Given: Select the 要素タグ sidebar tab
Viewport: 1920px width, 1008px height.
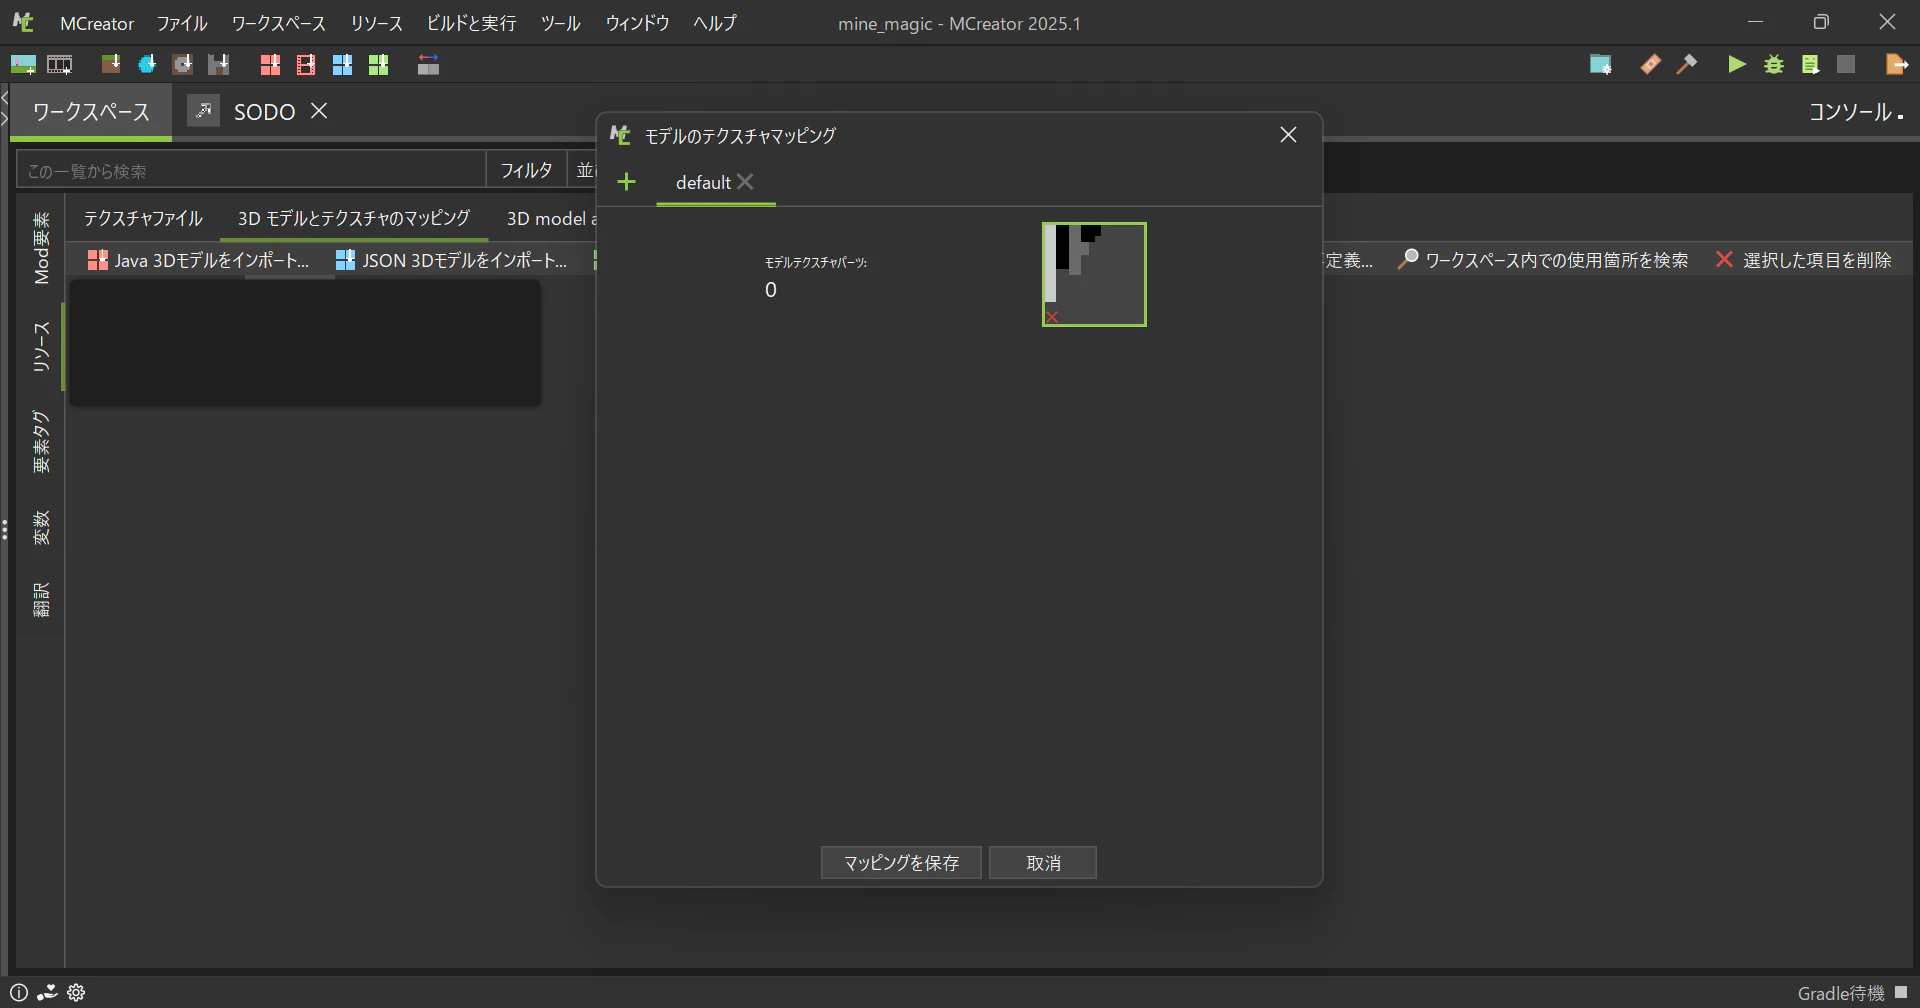Looking at the screenshot, I should pos(41,441).
